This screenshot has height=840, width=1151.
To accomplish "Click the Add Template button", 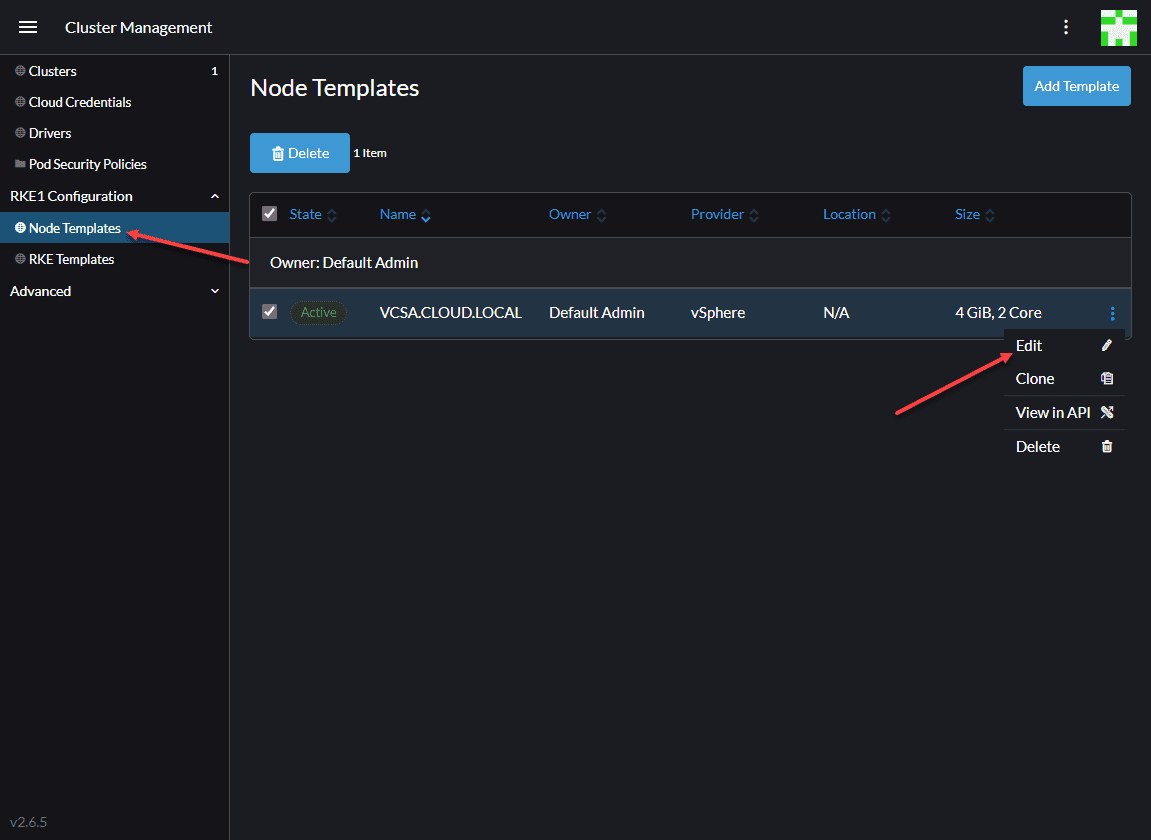I will [x=1076, y=86].
